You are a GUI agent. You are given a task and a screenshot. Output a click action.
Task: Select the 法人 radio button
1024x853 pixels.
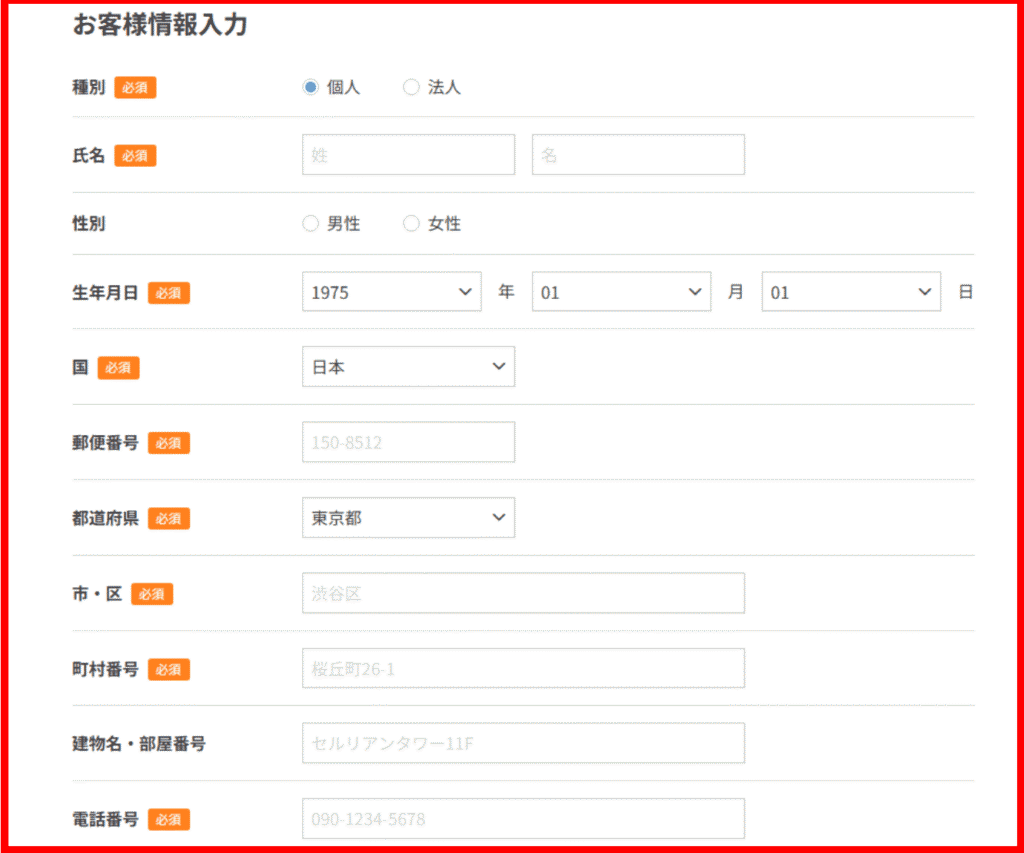pos(411,87)
